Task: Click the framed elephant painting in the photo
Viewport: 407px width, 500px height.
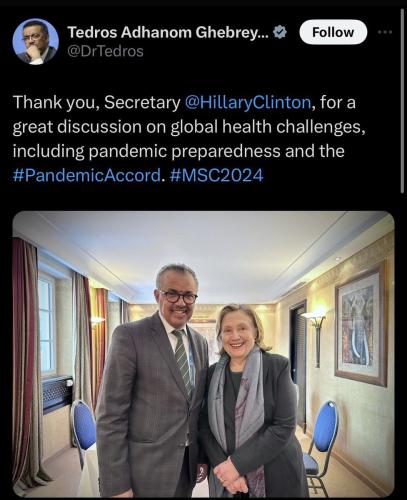Action: pyautogui.click(x=362, y=328)
